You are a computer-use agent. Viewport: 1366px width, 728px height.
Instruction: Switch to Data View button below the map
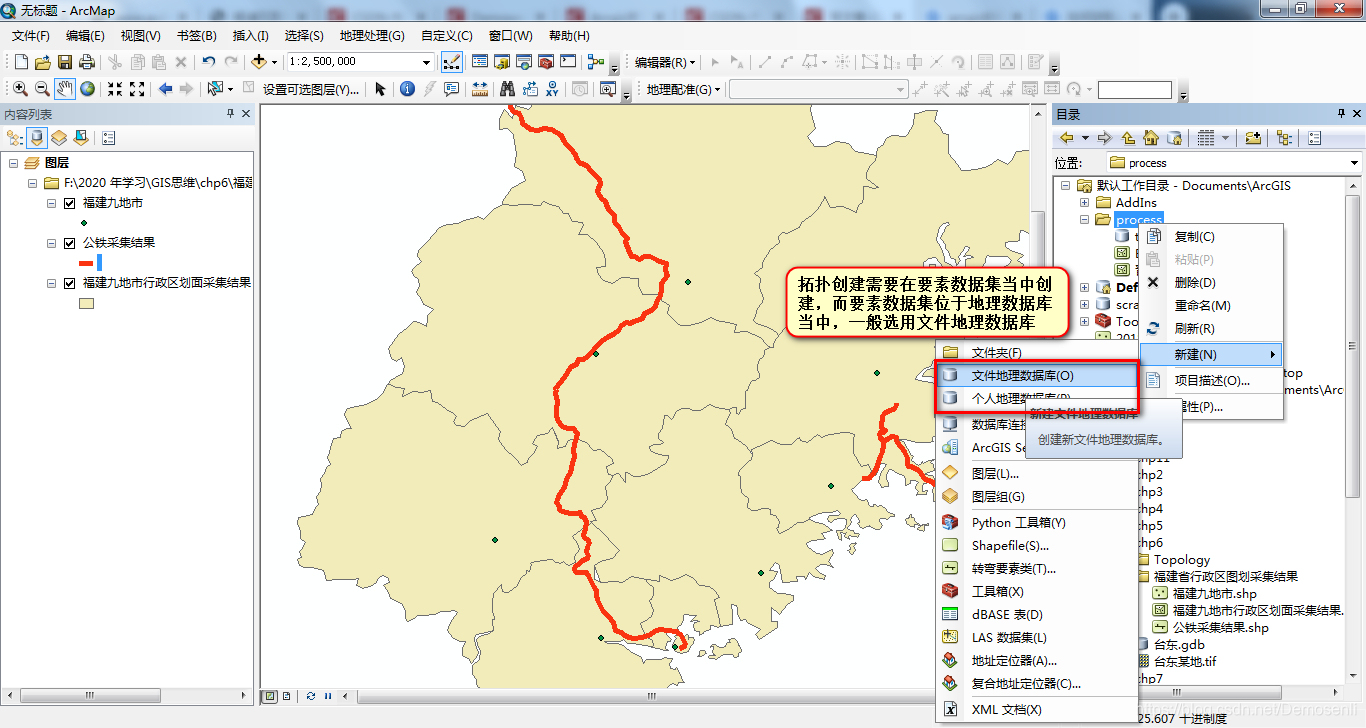point(270,696)
